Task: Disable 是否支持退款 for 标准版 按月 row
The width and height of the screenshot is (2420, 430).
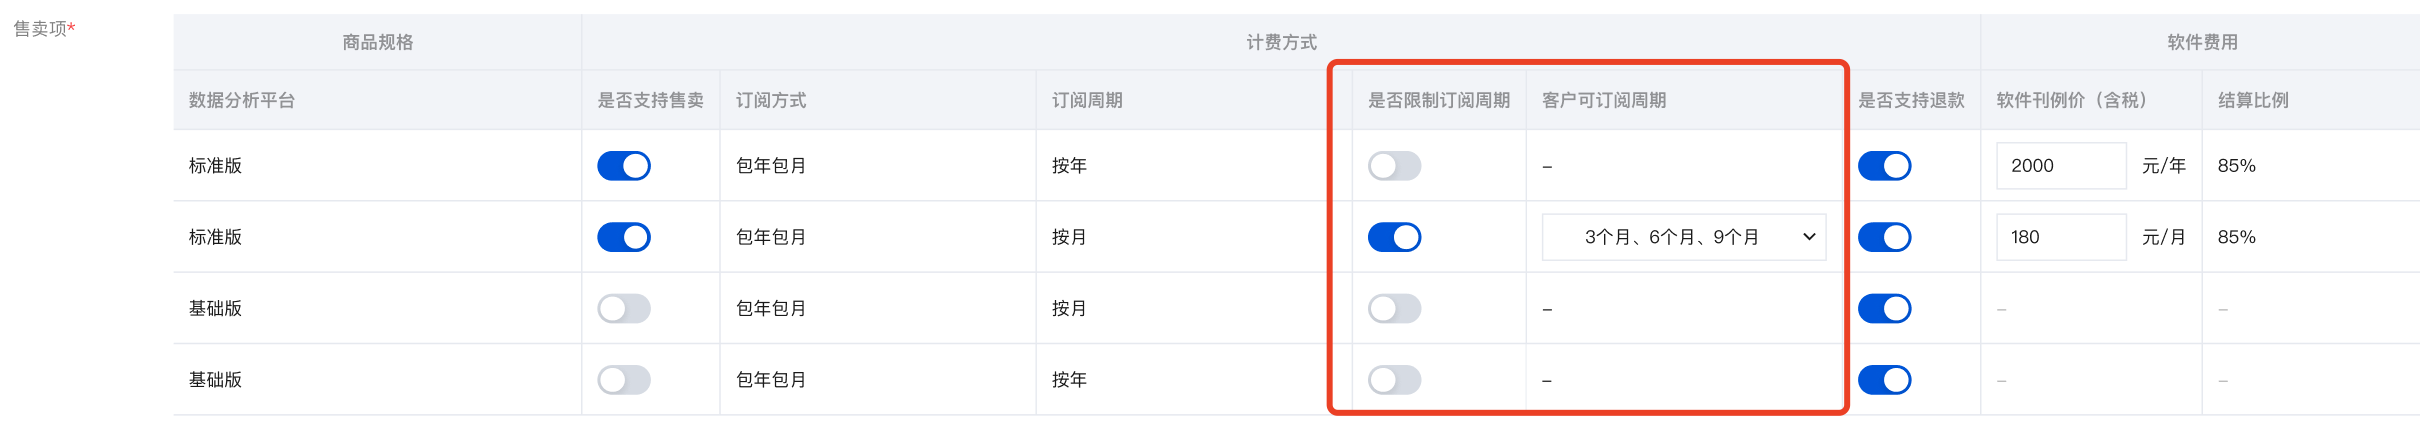Action: [x=1884, y=237]
